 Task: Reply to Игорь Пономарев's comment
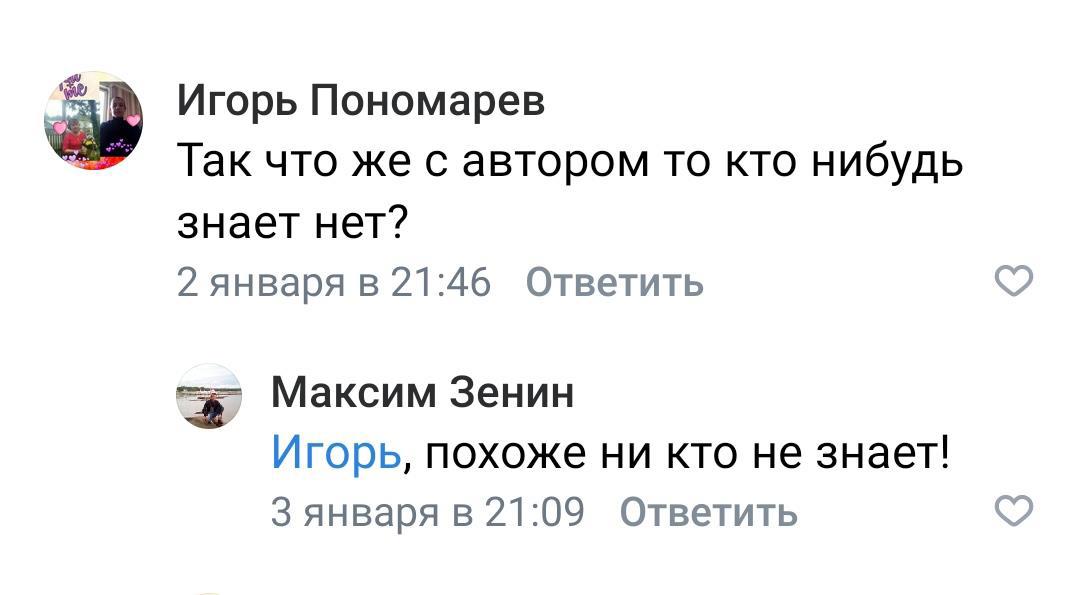(614, 284)
